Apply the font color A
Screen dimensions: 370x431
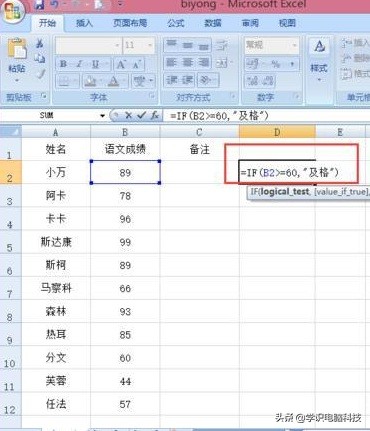114,81
